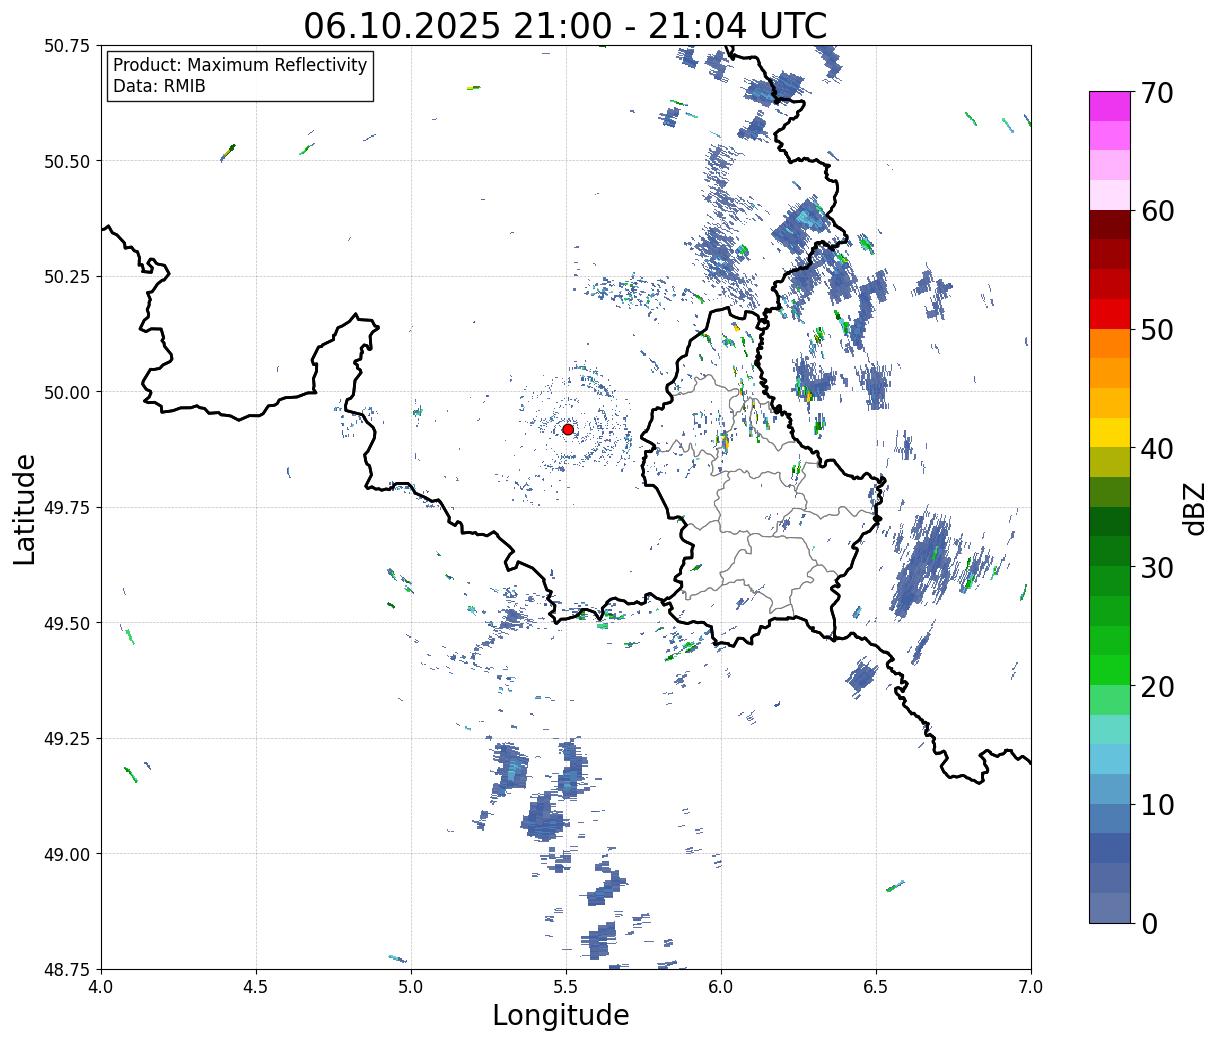Click latitude tick label "50.25"
This screenshot has height=1040, width=1219.
66,277
